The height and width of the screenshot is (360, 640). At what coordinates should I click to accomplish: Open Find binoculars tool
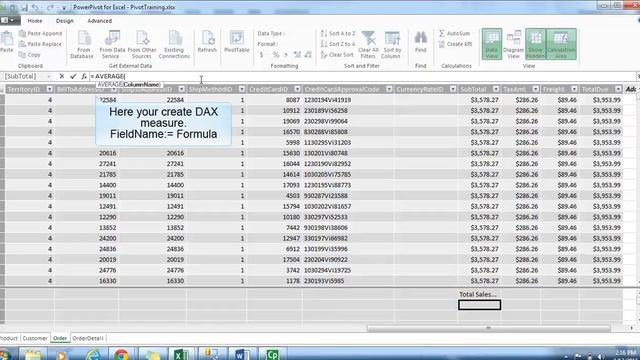tap(420, 41)
